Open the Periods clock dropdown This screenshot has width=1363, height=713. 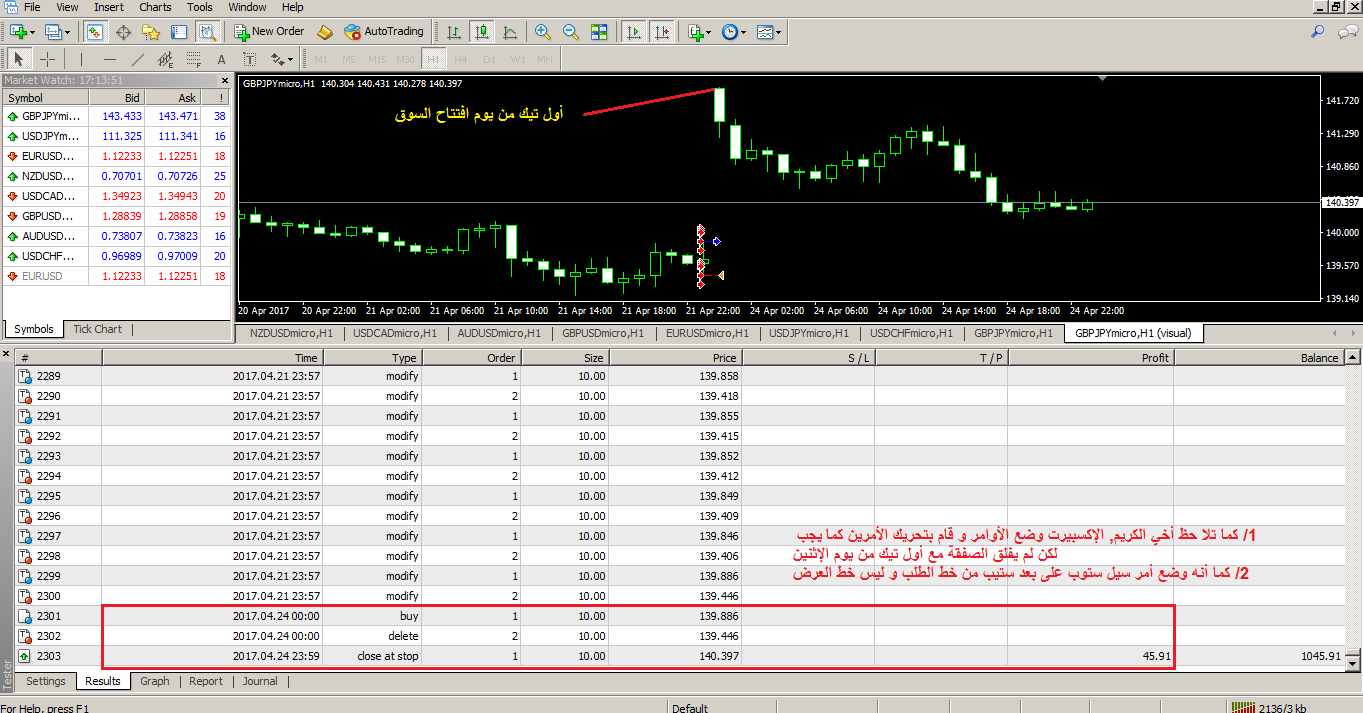pos(733,32)
